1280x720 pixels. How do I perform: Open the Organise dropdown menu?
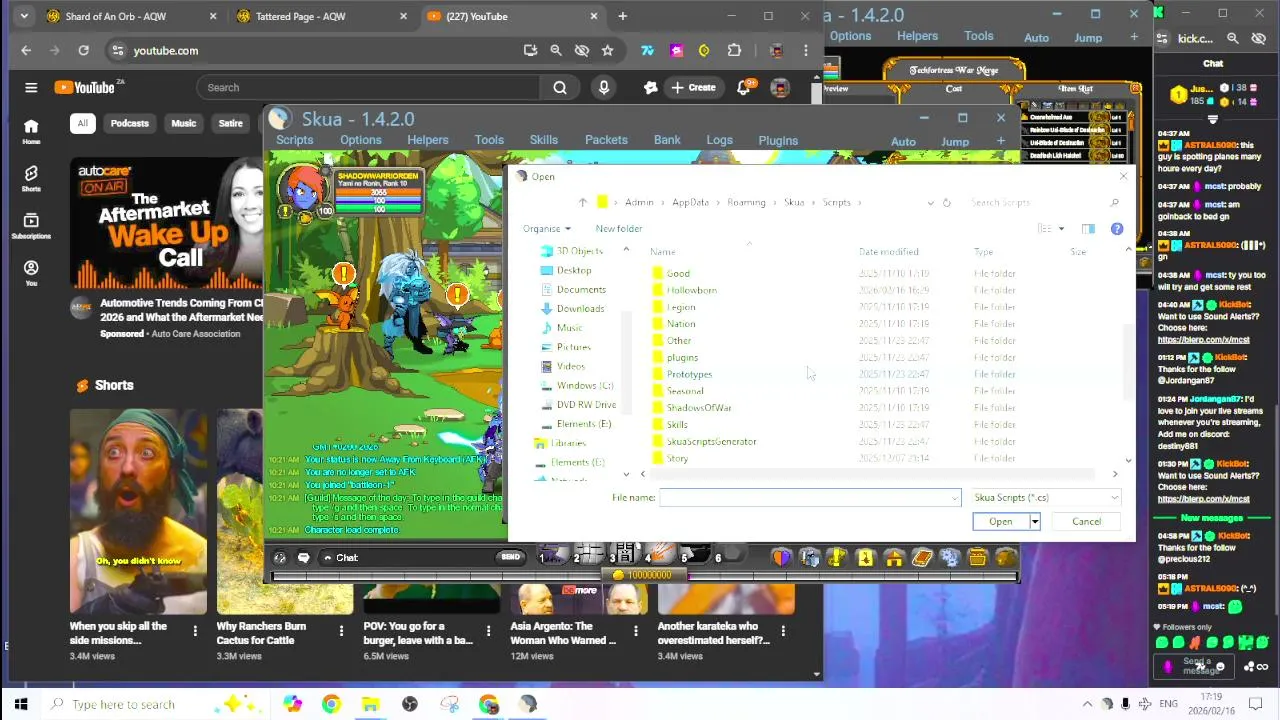point(546,229)
